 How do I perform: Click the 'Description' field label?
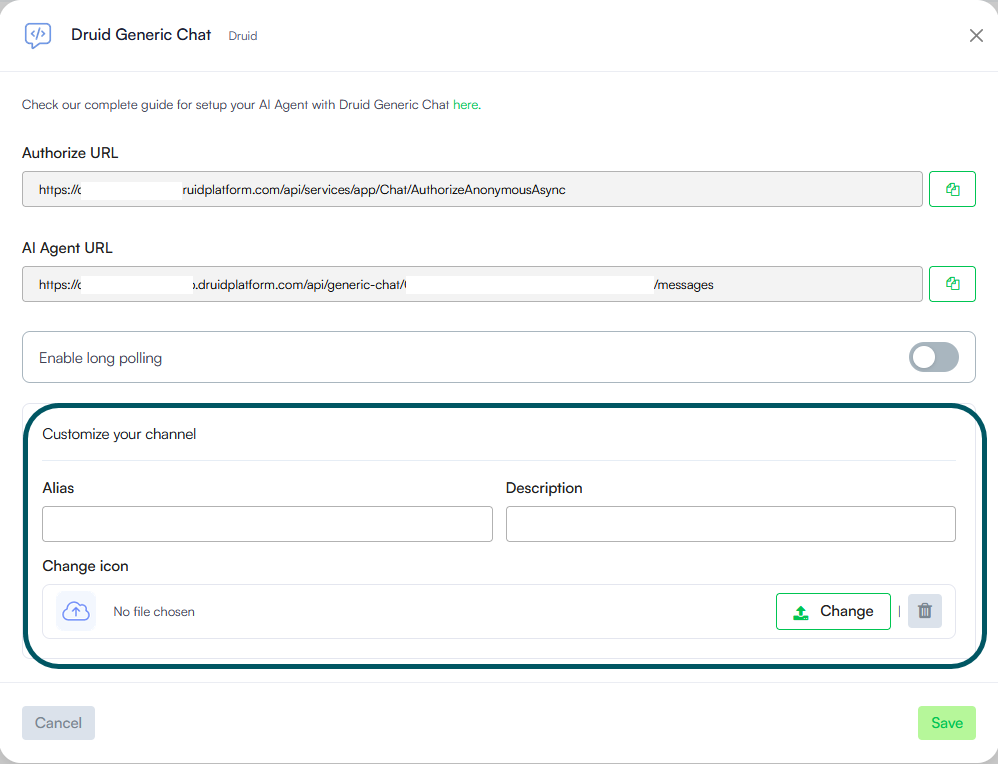[544, 488]
